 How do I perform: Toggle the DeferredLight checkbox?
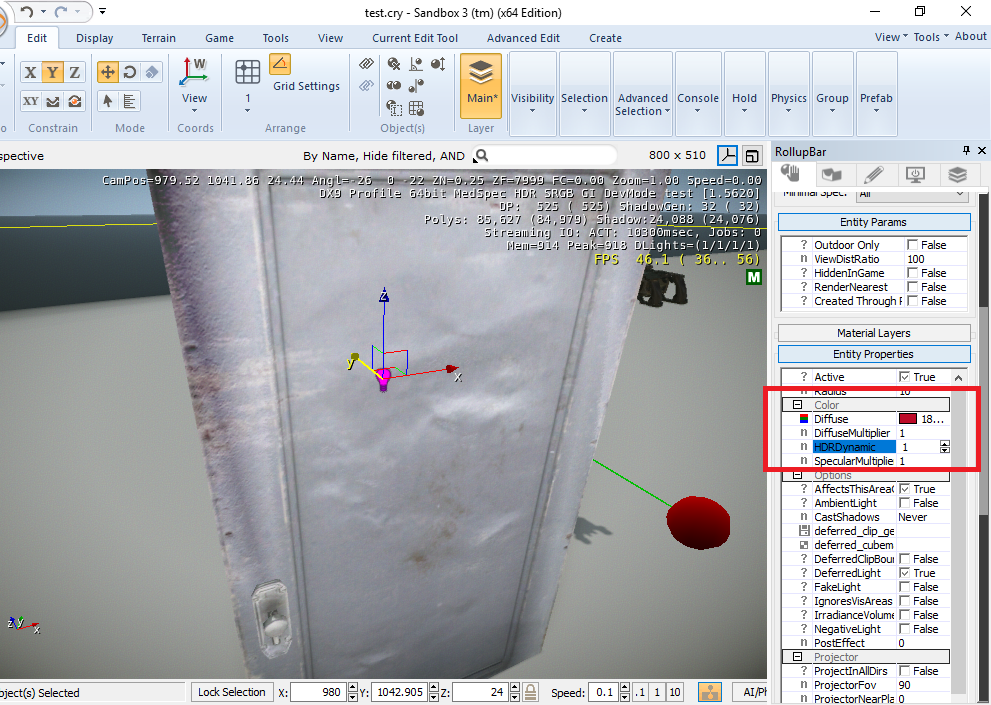tap(904, 573)
